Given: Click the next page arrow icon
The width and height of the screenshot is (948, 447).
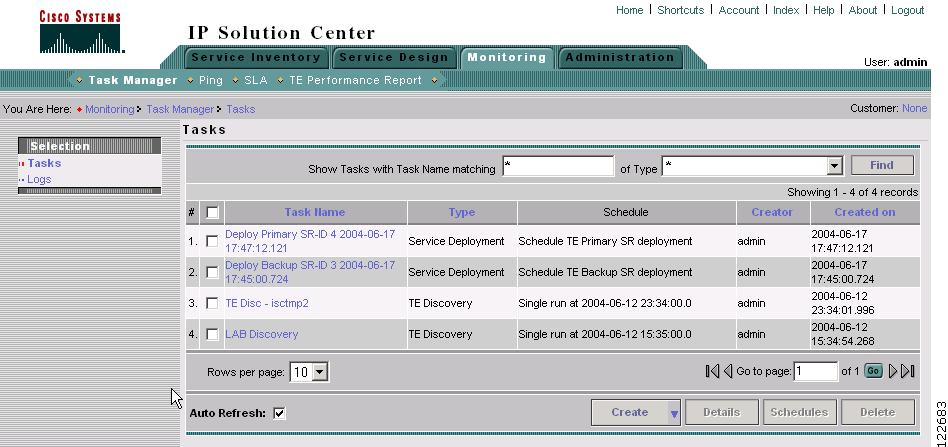Looking at the screenshot, I should (892, 371).
